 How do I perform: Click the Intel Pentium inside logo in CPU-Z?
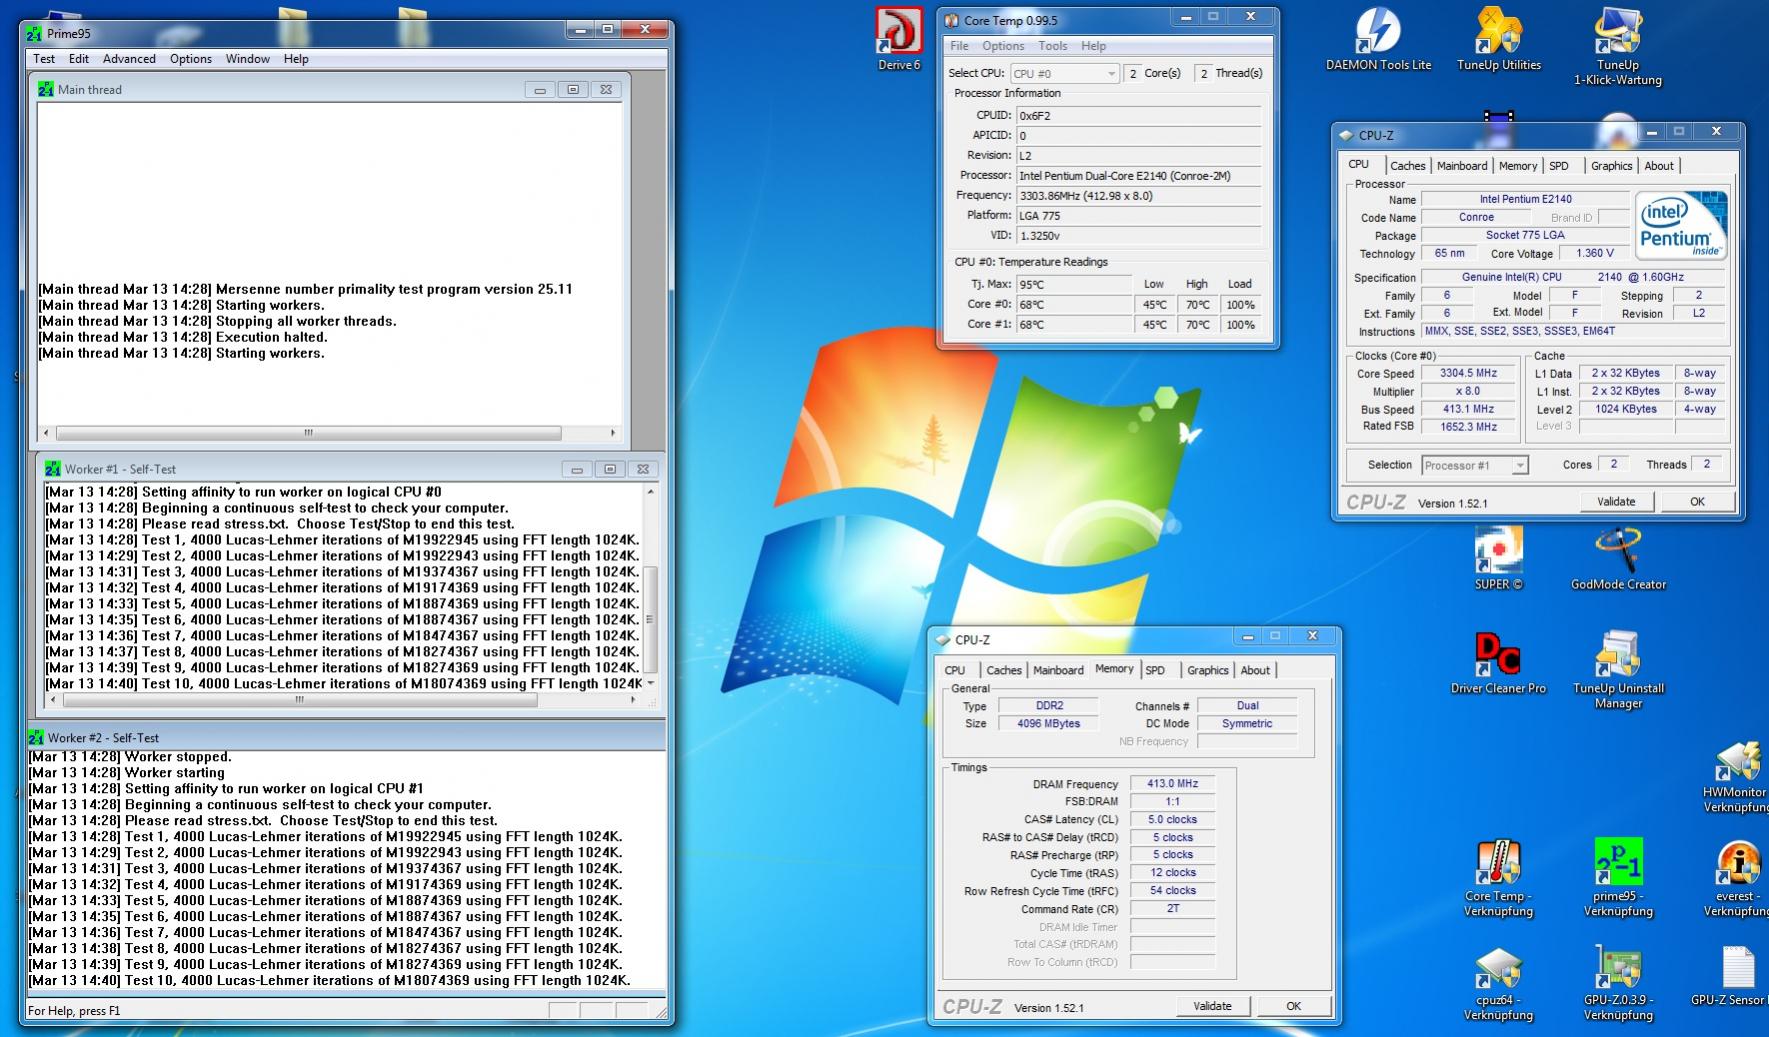1682,226
